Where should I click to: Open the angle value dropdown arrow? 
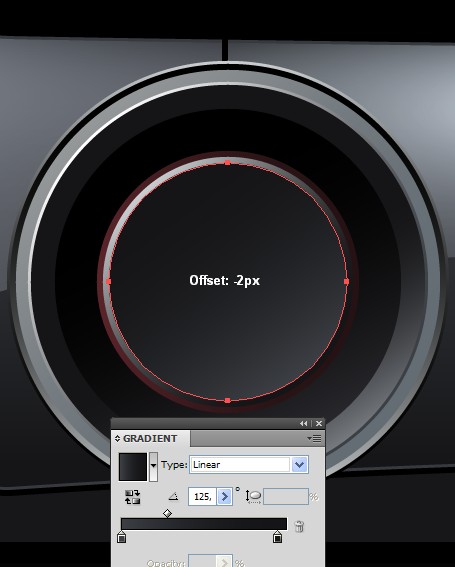click(x=225, y=496)
